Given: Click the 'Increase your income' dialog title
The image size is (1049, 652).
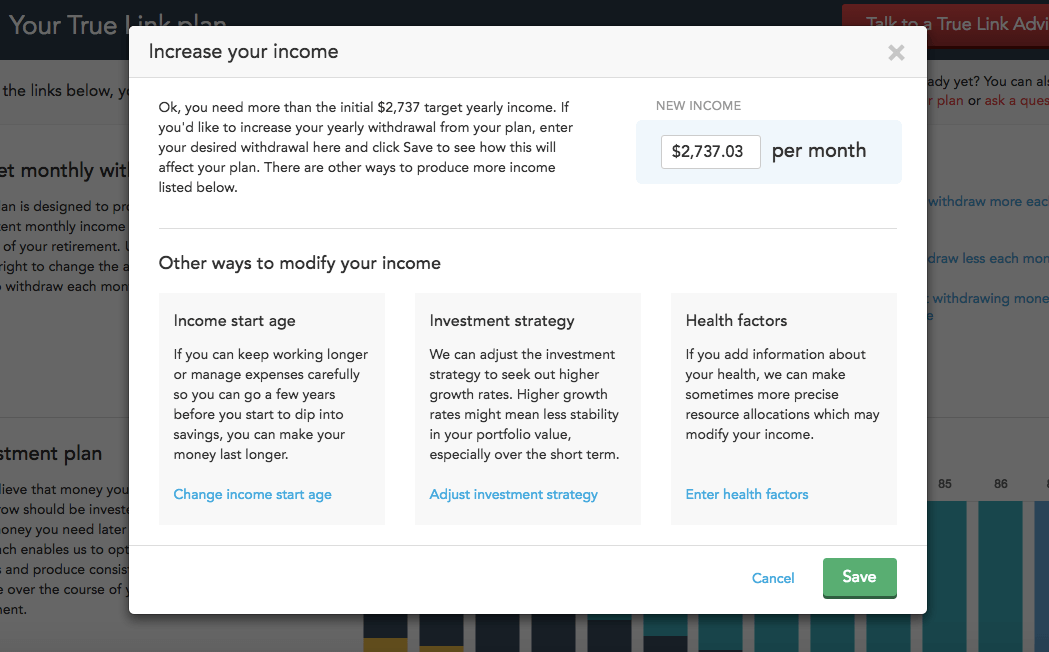Looking at the screenshot, I should coord(244,52).
